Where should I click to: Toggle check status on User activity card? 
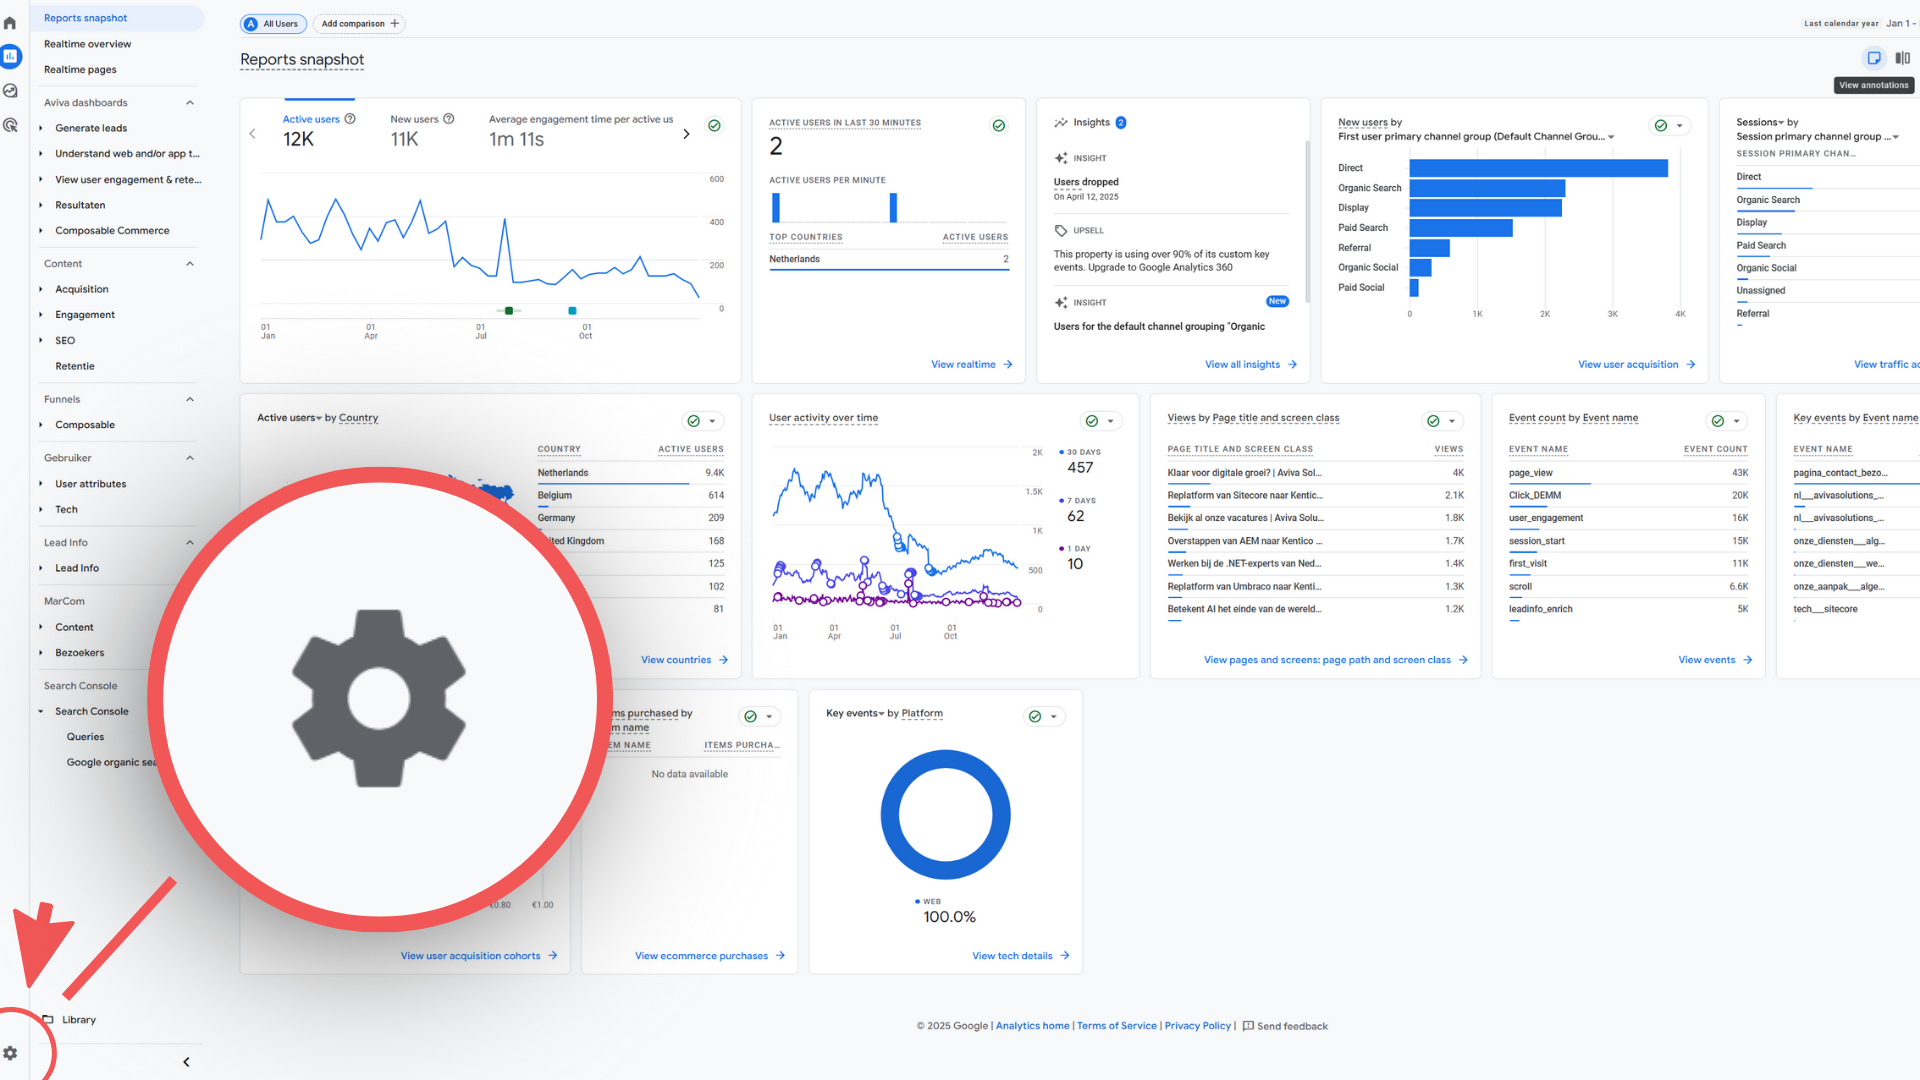1092,421
